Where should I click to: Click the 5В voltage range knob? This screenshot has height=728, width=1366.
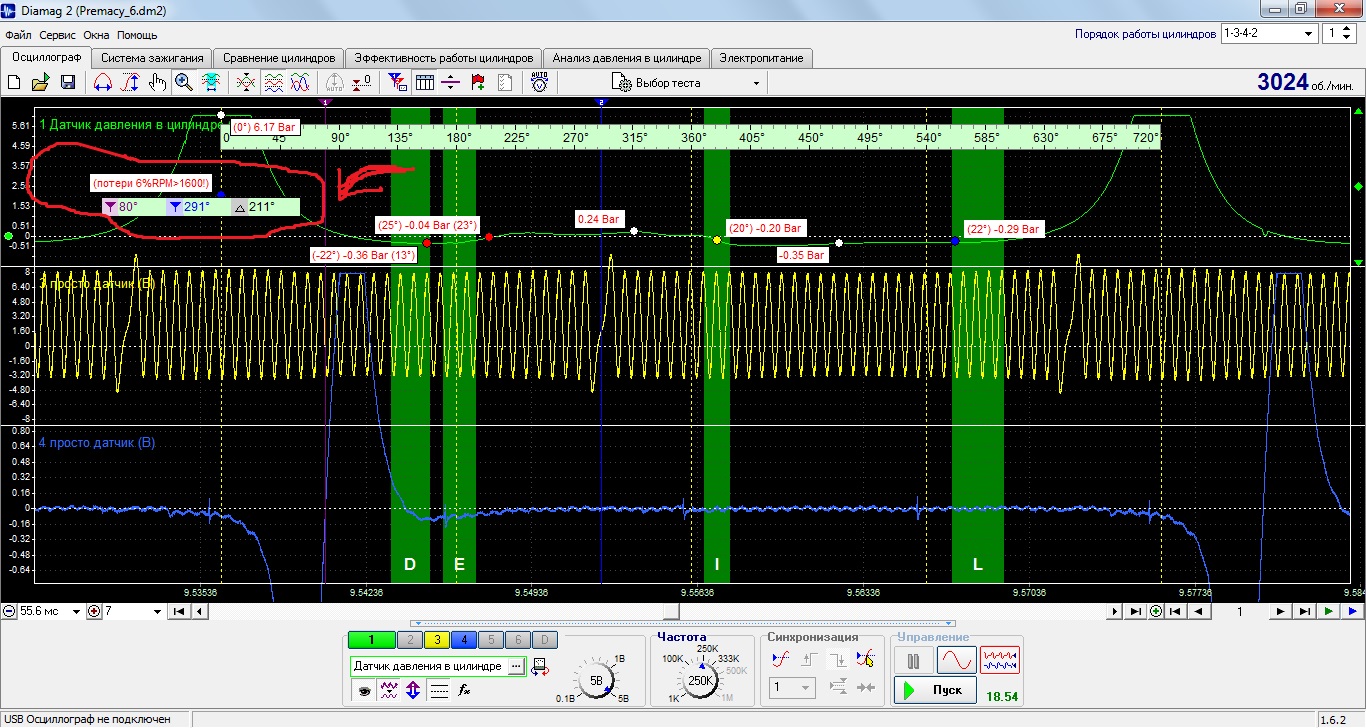(x=596, y=680)
